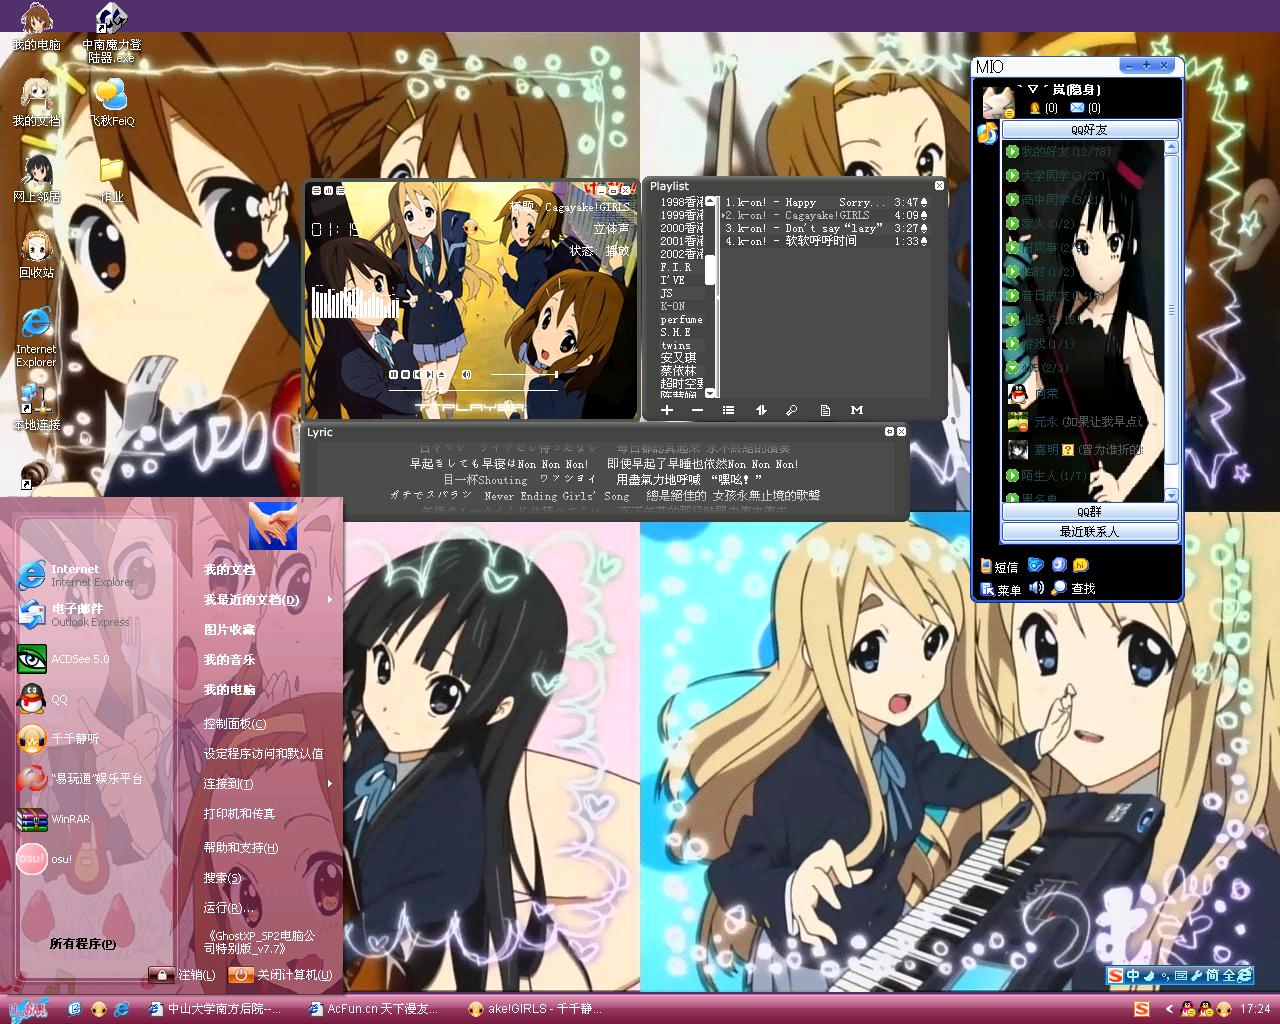Open '飞秋FeiQ' desktop icon
Viewport: 1280px width, 1024px height.
tap(112, 103)
